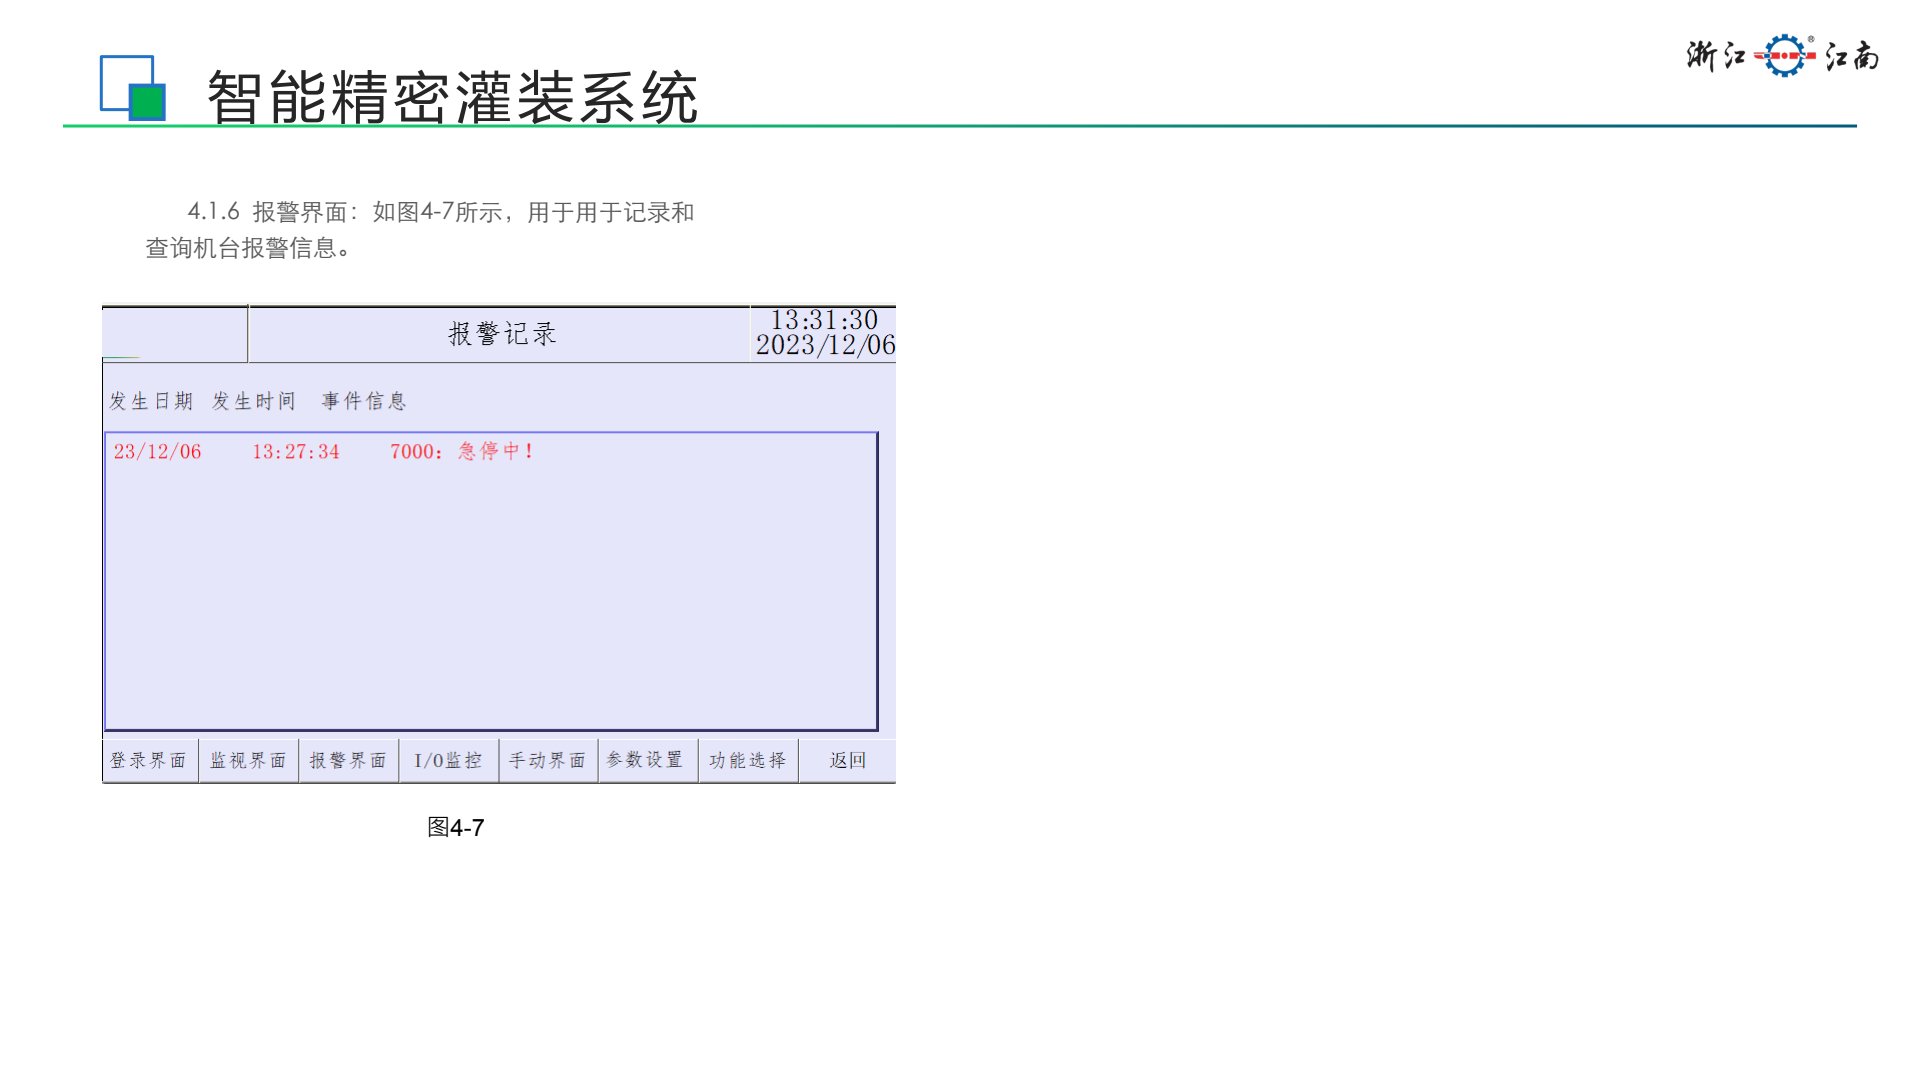Click the 图4-7 figure caption

point(456,828)
